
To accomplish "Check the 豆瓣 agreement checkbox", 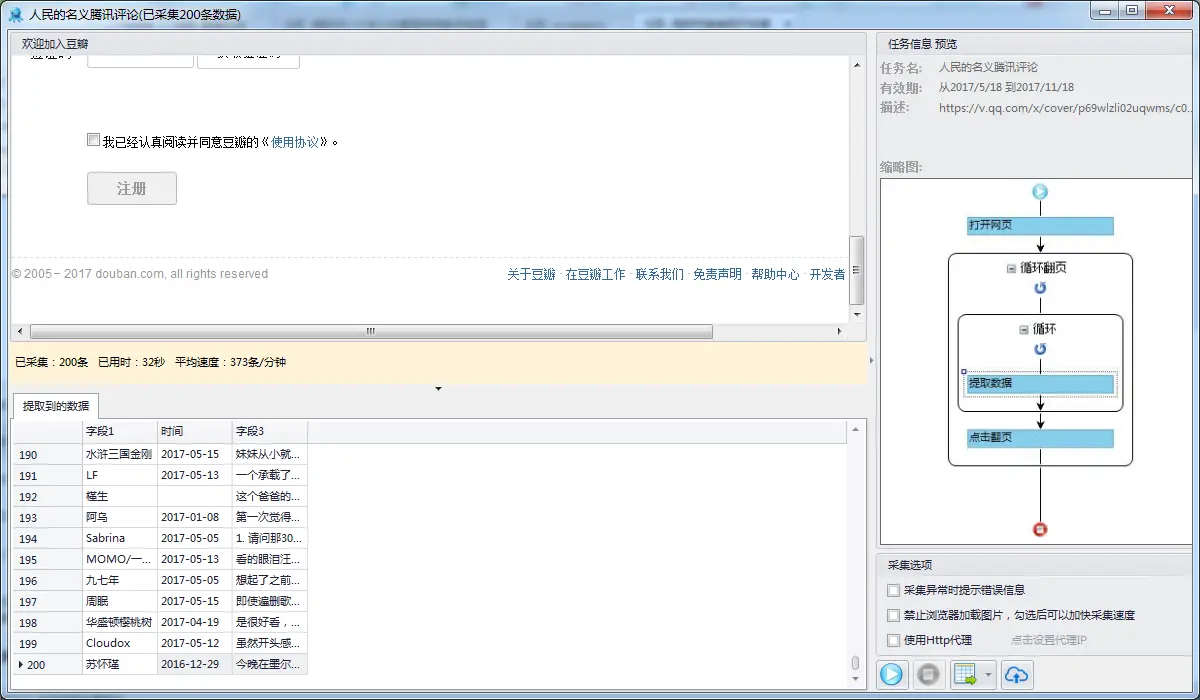I will click(93, 141).
